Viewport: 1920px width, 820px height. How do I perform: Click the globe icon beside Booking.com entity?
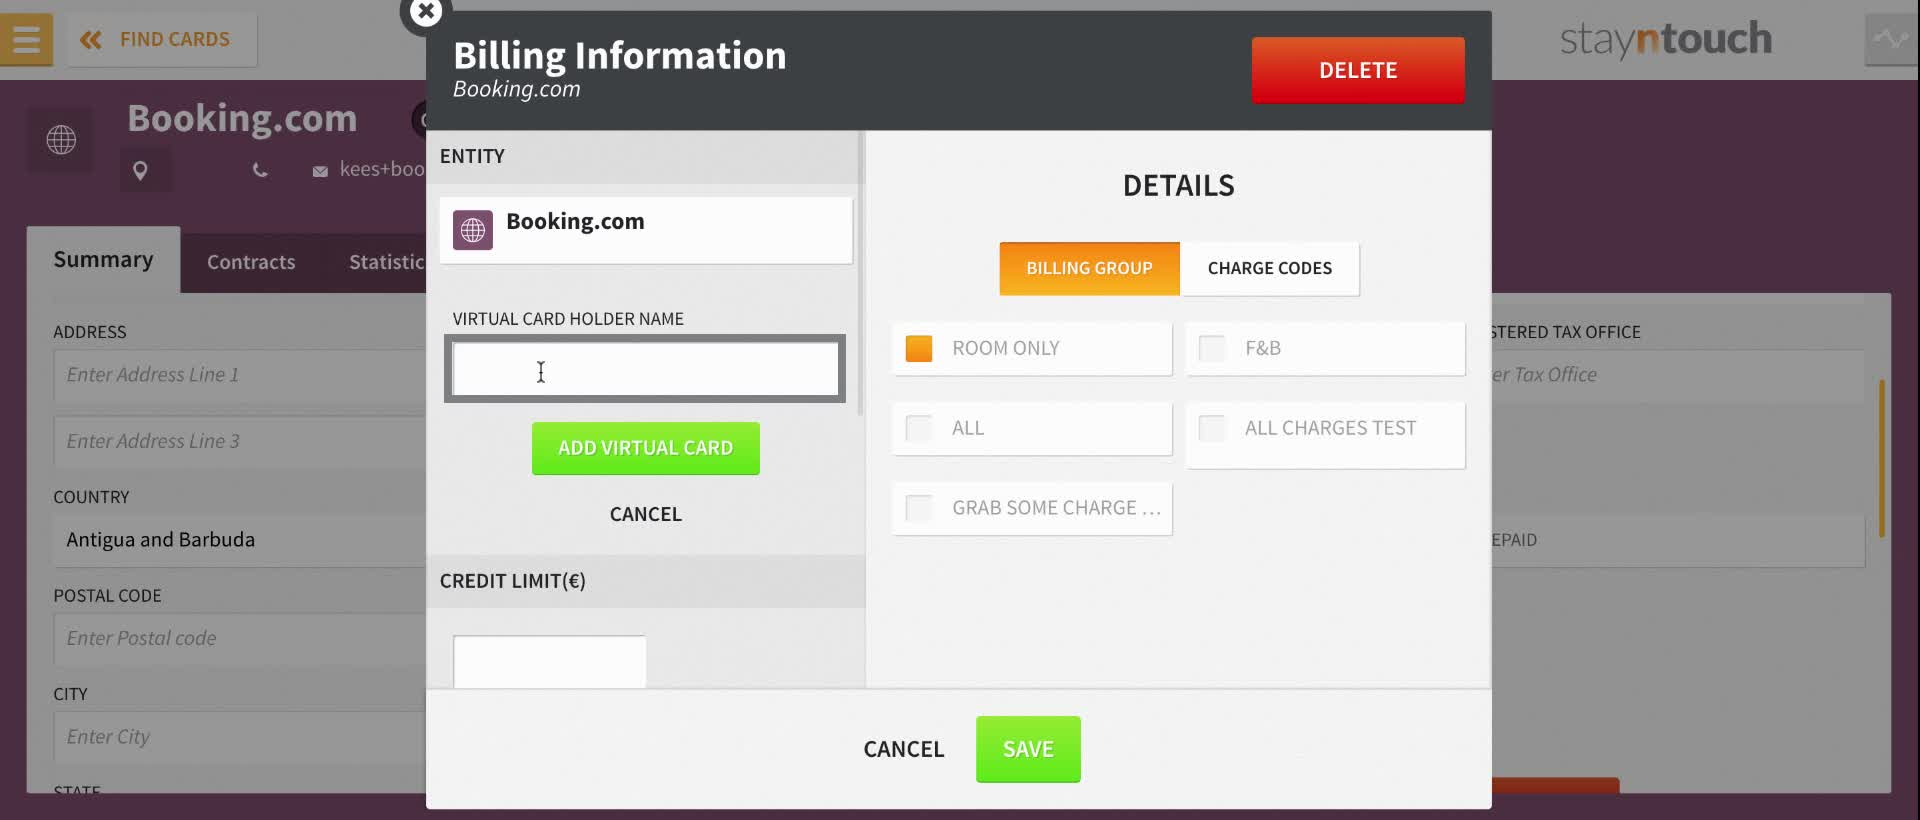click(473, 230)
